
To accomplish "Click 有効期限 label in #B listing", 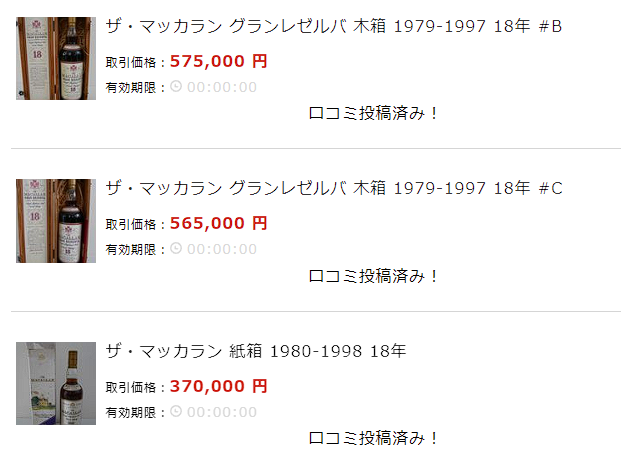I will pyautogui.click(x=133, y=87).
